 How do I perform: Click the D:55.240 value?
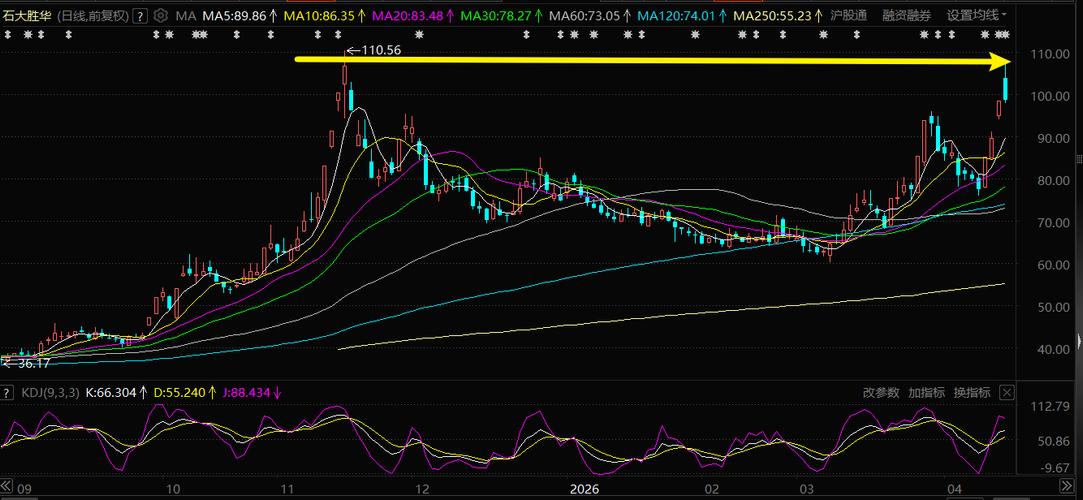[179, 393]
